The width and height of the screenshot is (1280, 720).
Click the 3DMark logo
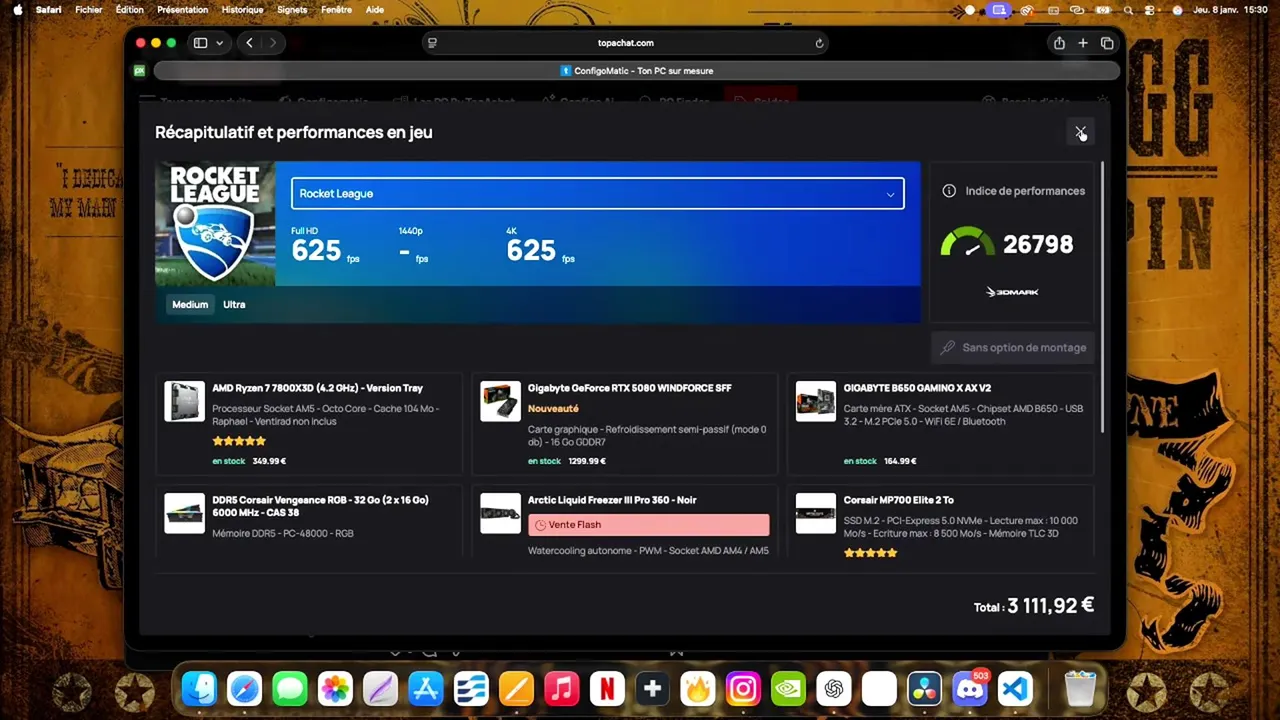click(1012, 292)
